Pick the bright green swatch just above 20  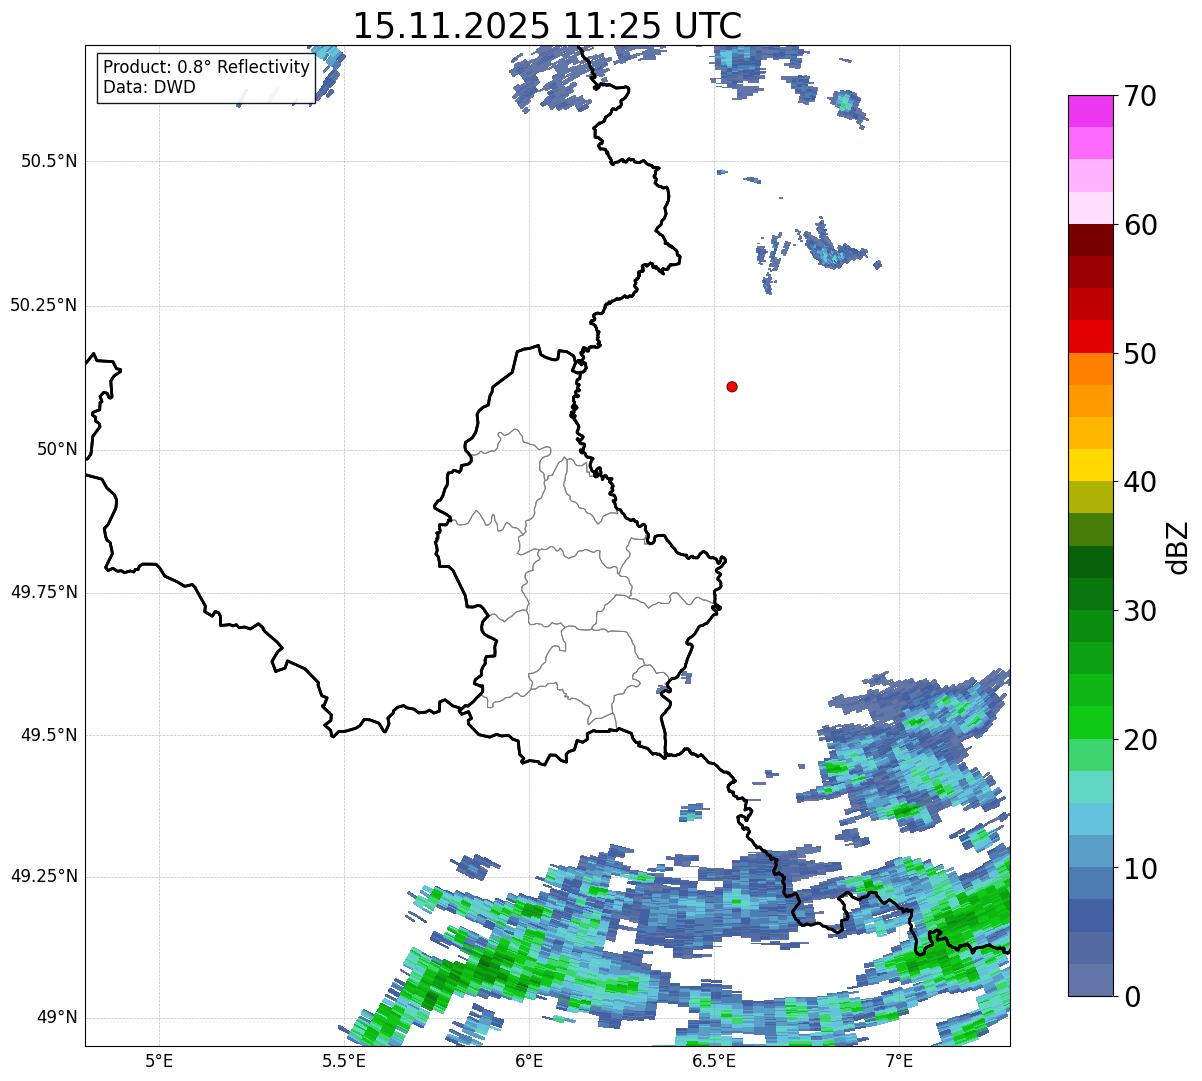(1091, 723)
